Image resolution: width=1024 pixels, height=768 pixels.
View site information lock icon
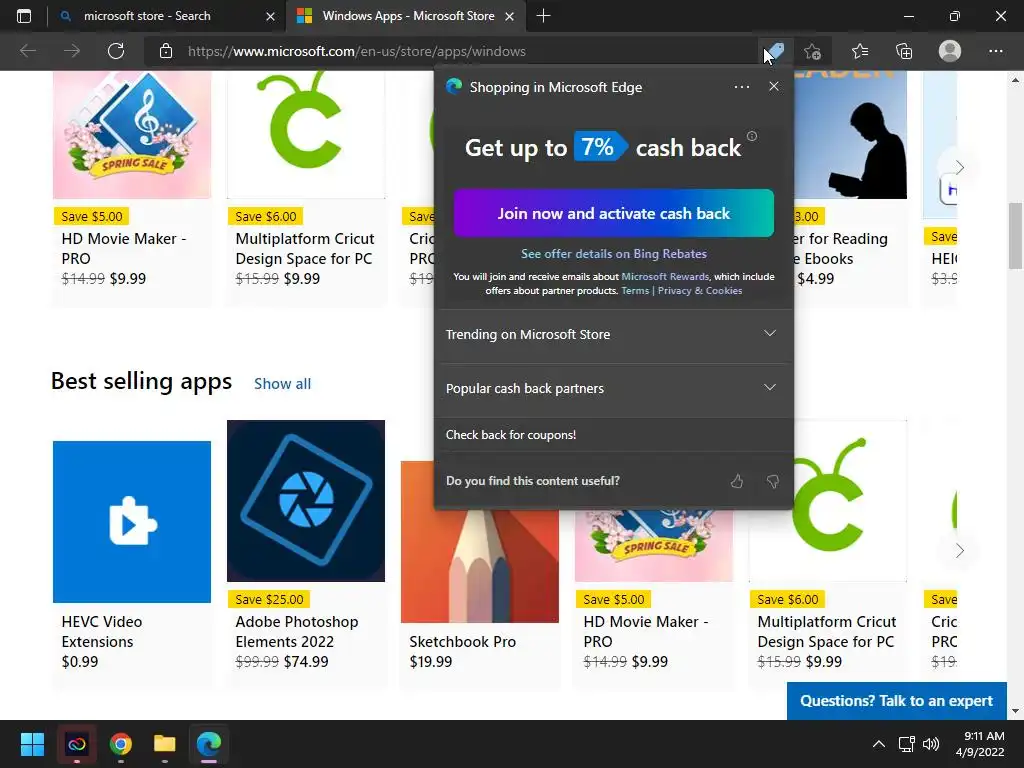(x=166, y=51)
